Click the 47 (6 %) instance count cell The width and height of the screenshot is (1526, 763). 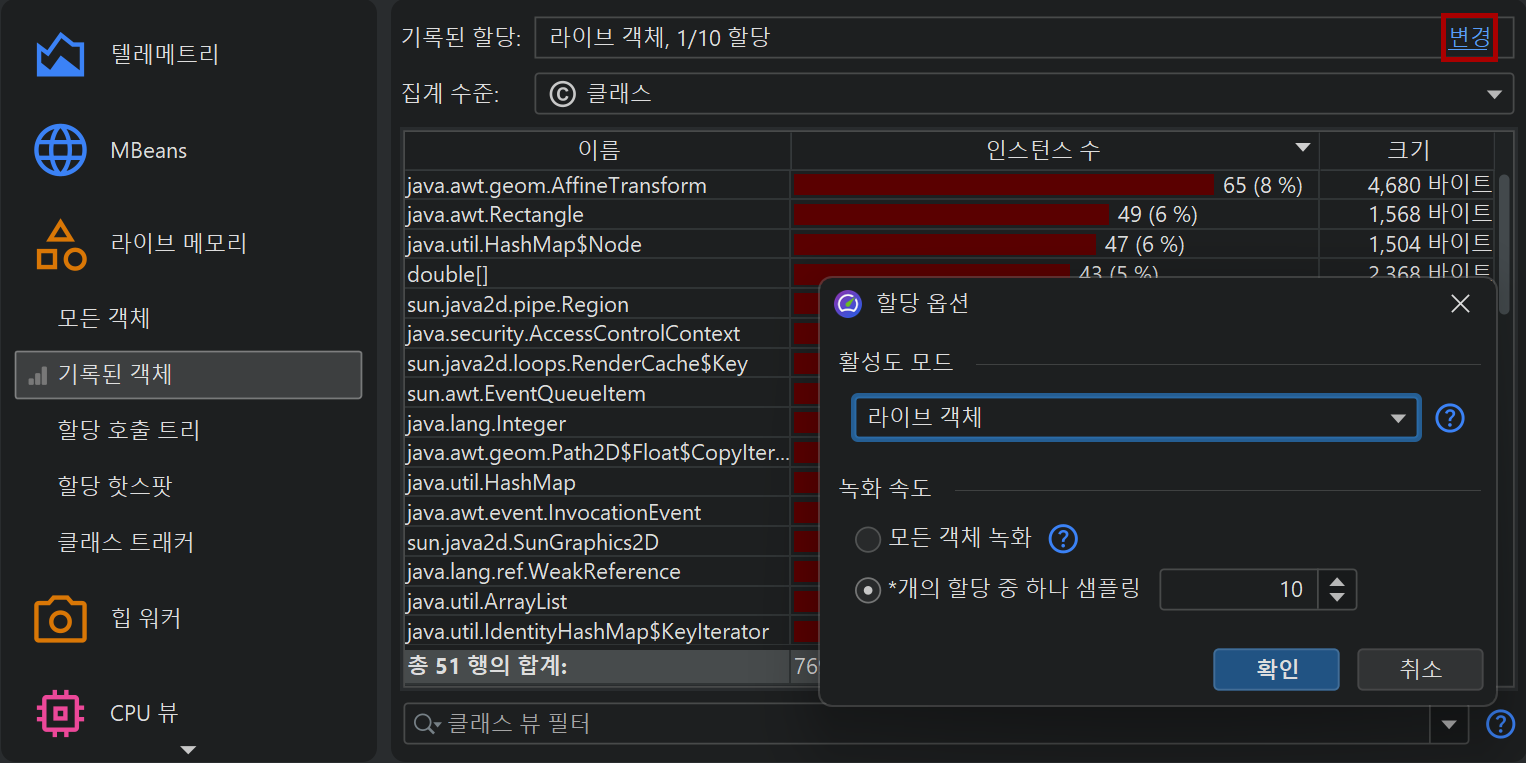point(1055,245)
